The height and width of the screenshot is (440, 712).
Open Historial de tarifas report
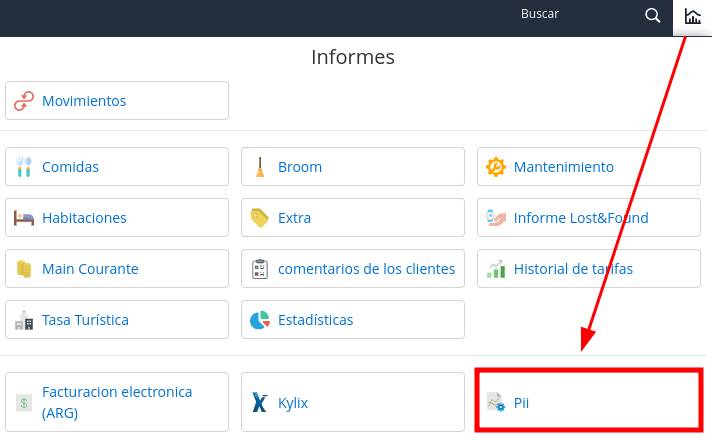pyautogui.click(x=589, y=268)
